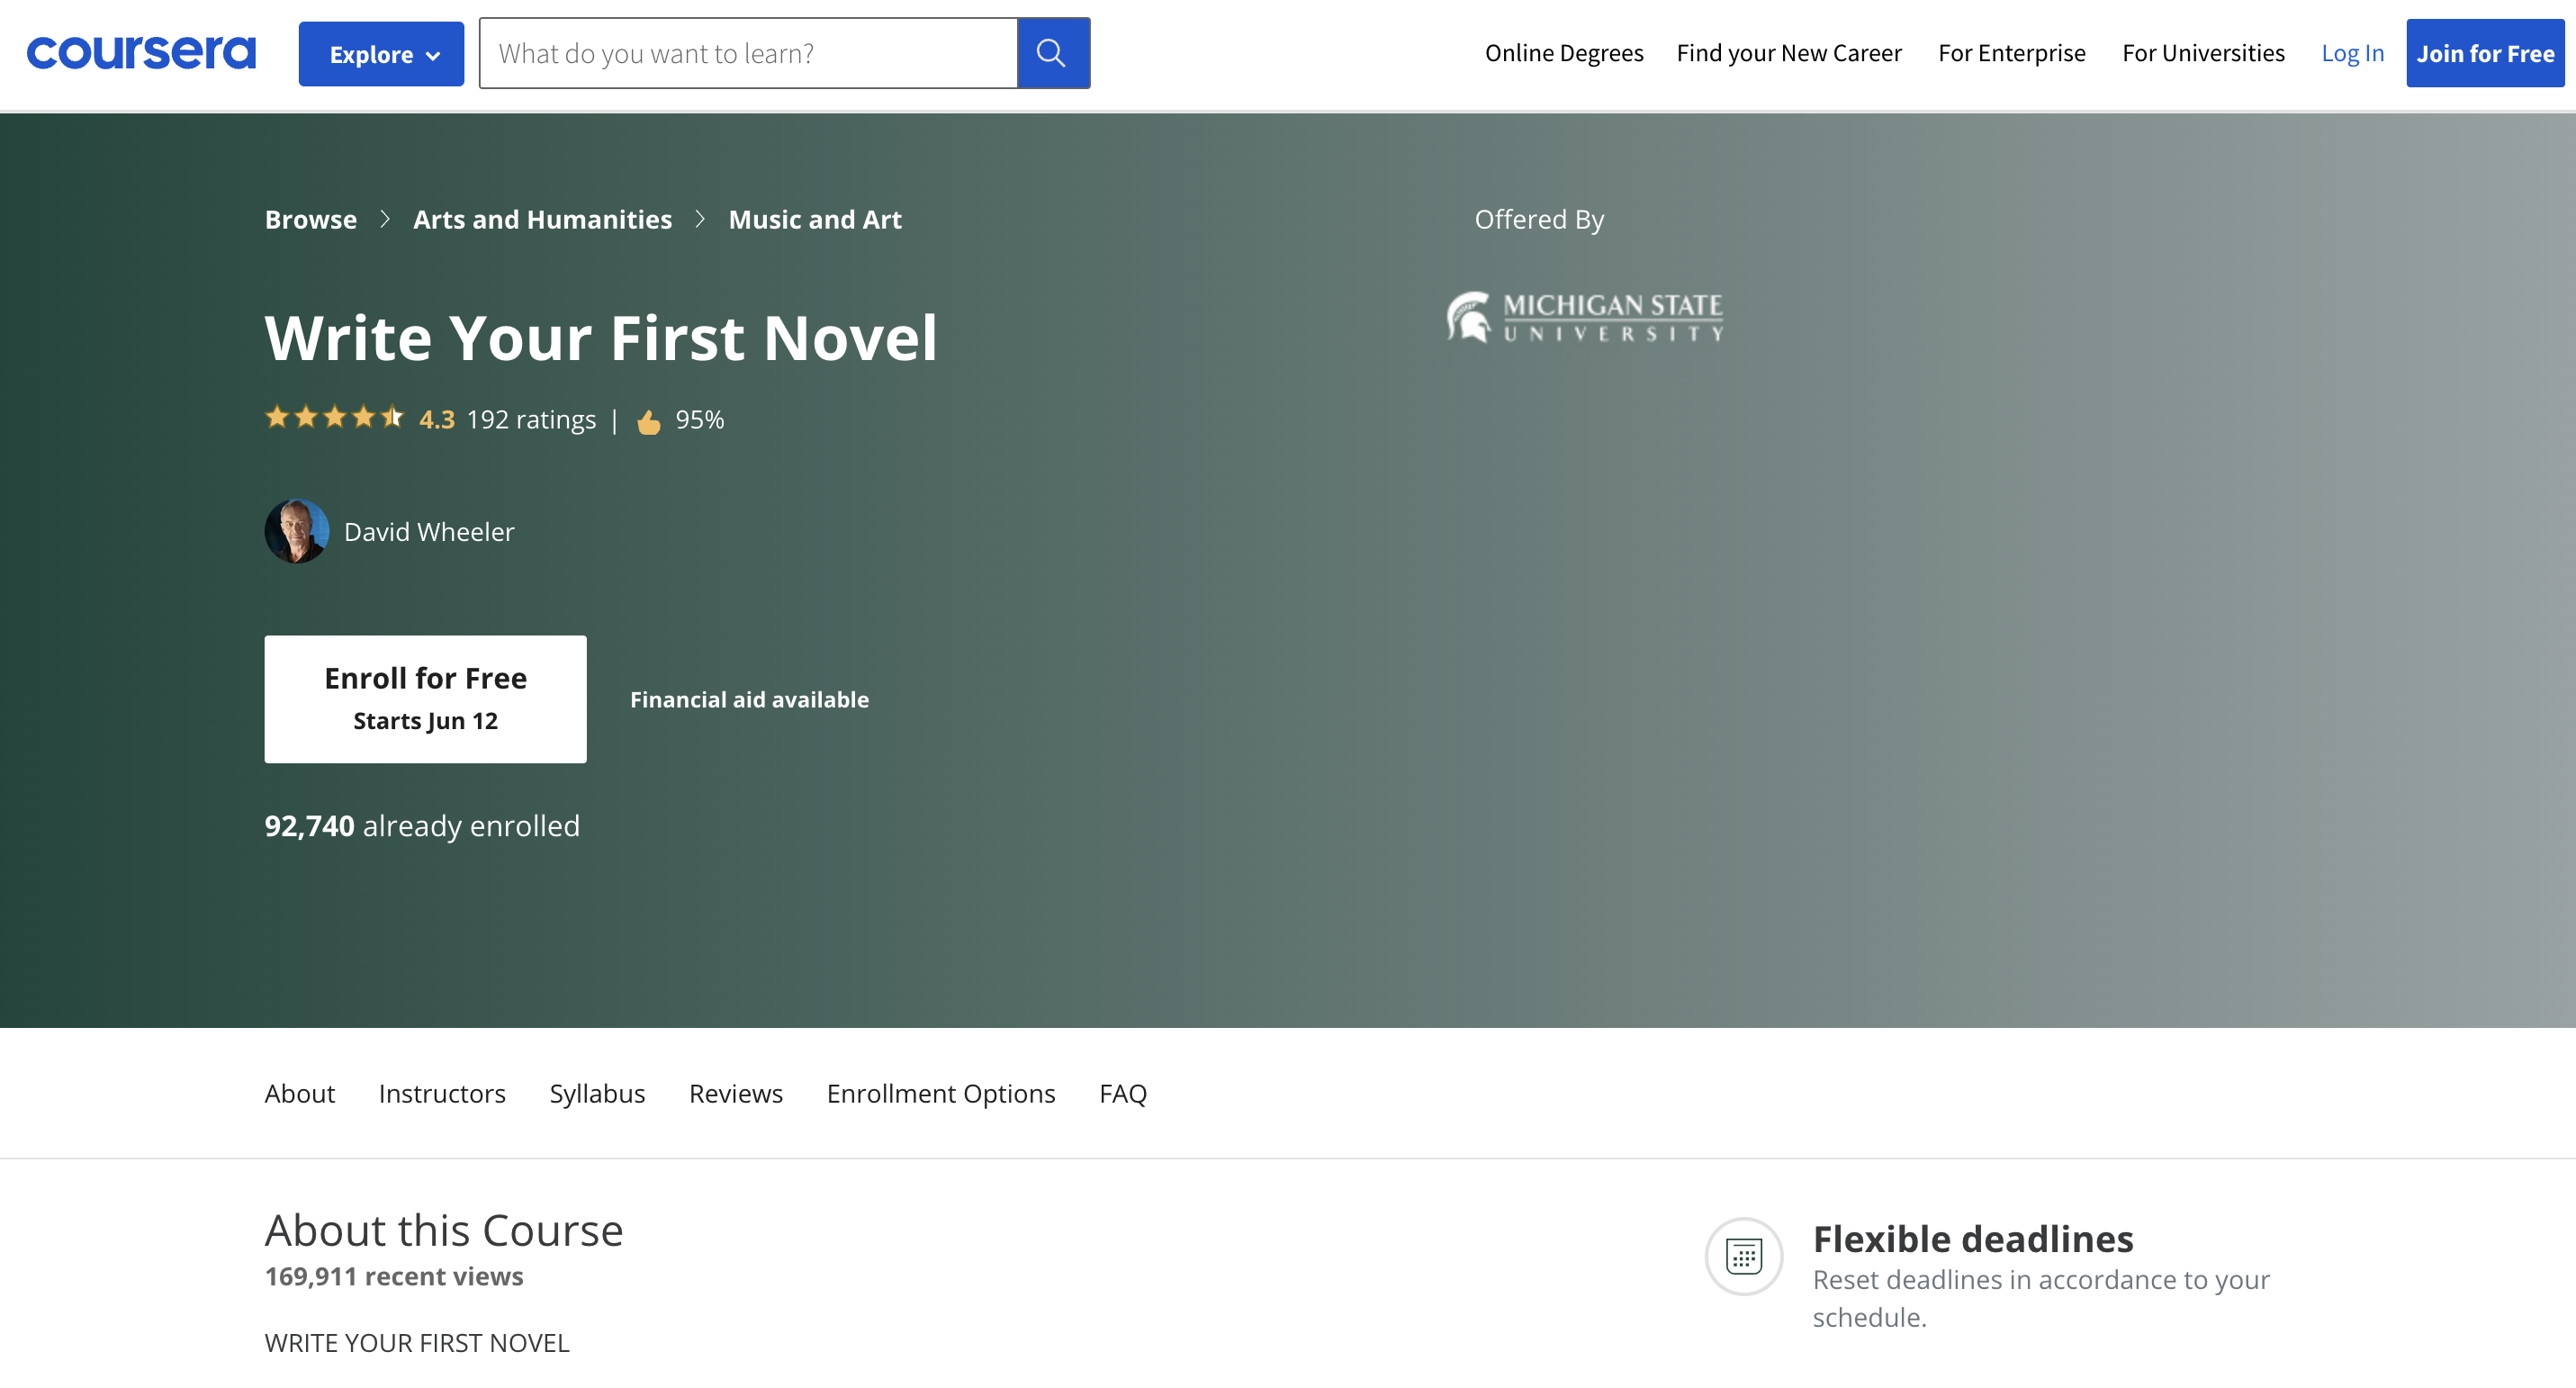
Task: Open Music and Art breadcrumb
Action: (815, 219)
